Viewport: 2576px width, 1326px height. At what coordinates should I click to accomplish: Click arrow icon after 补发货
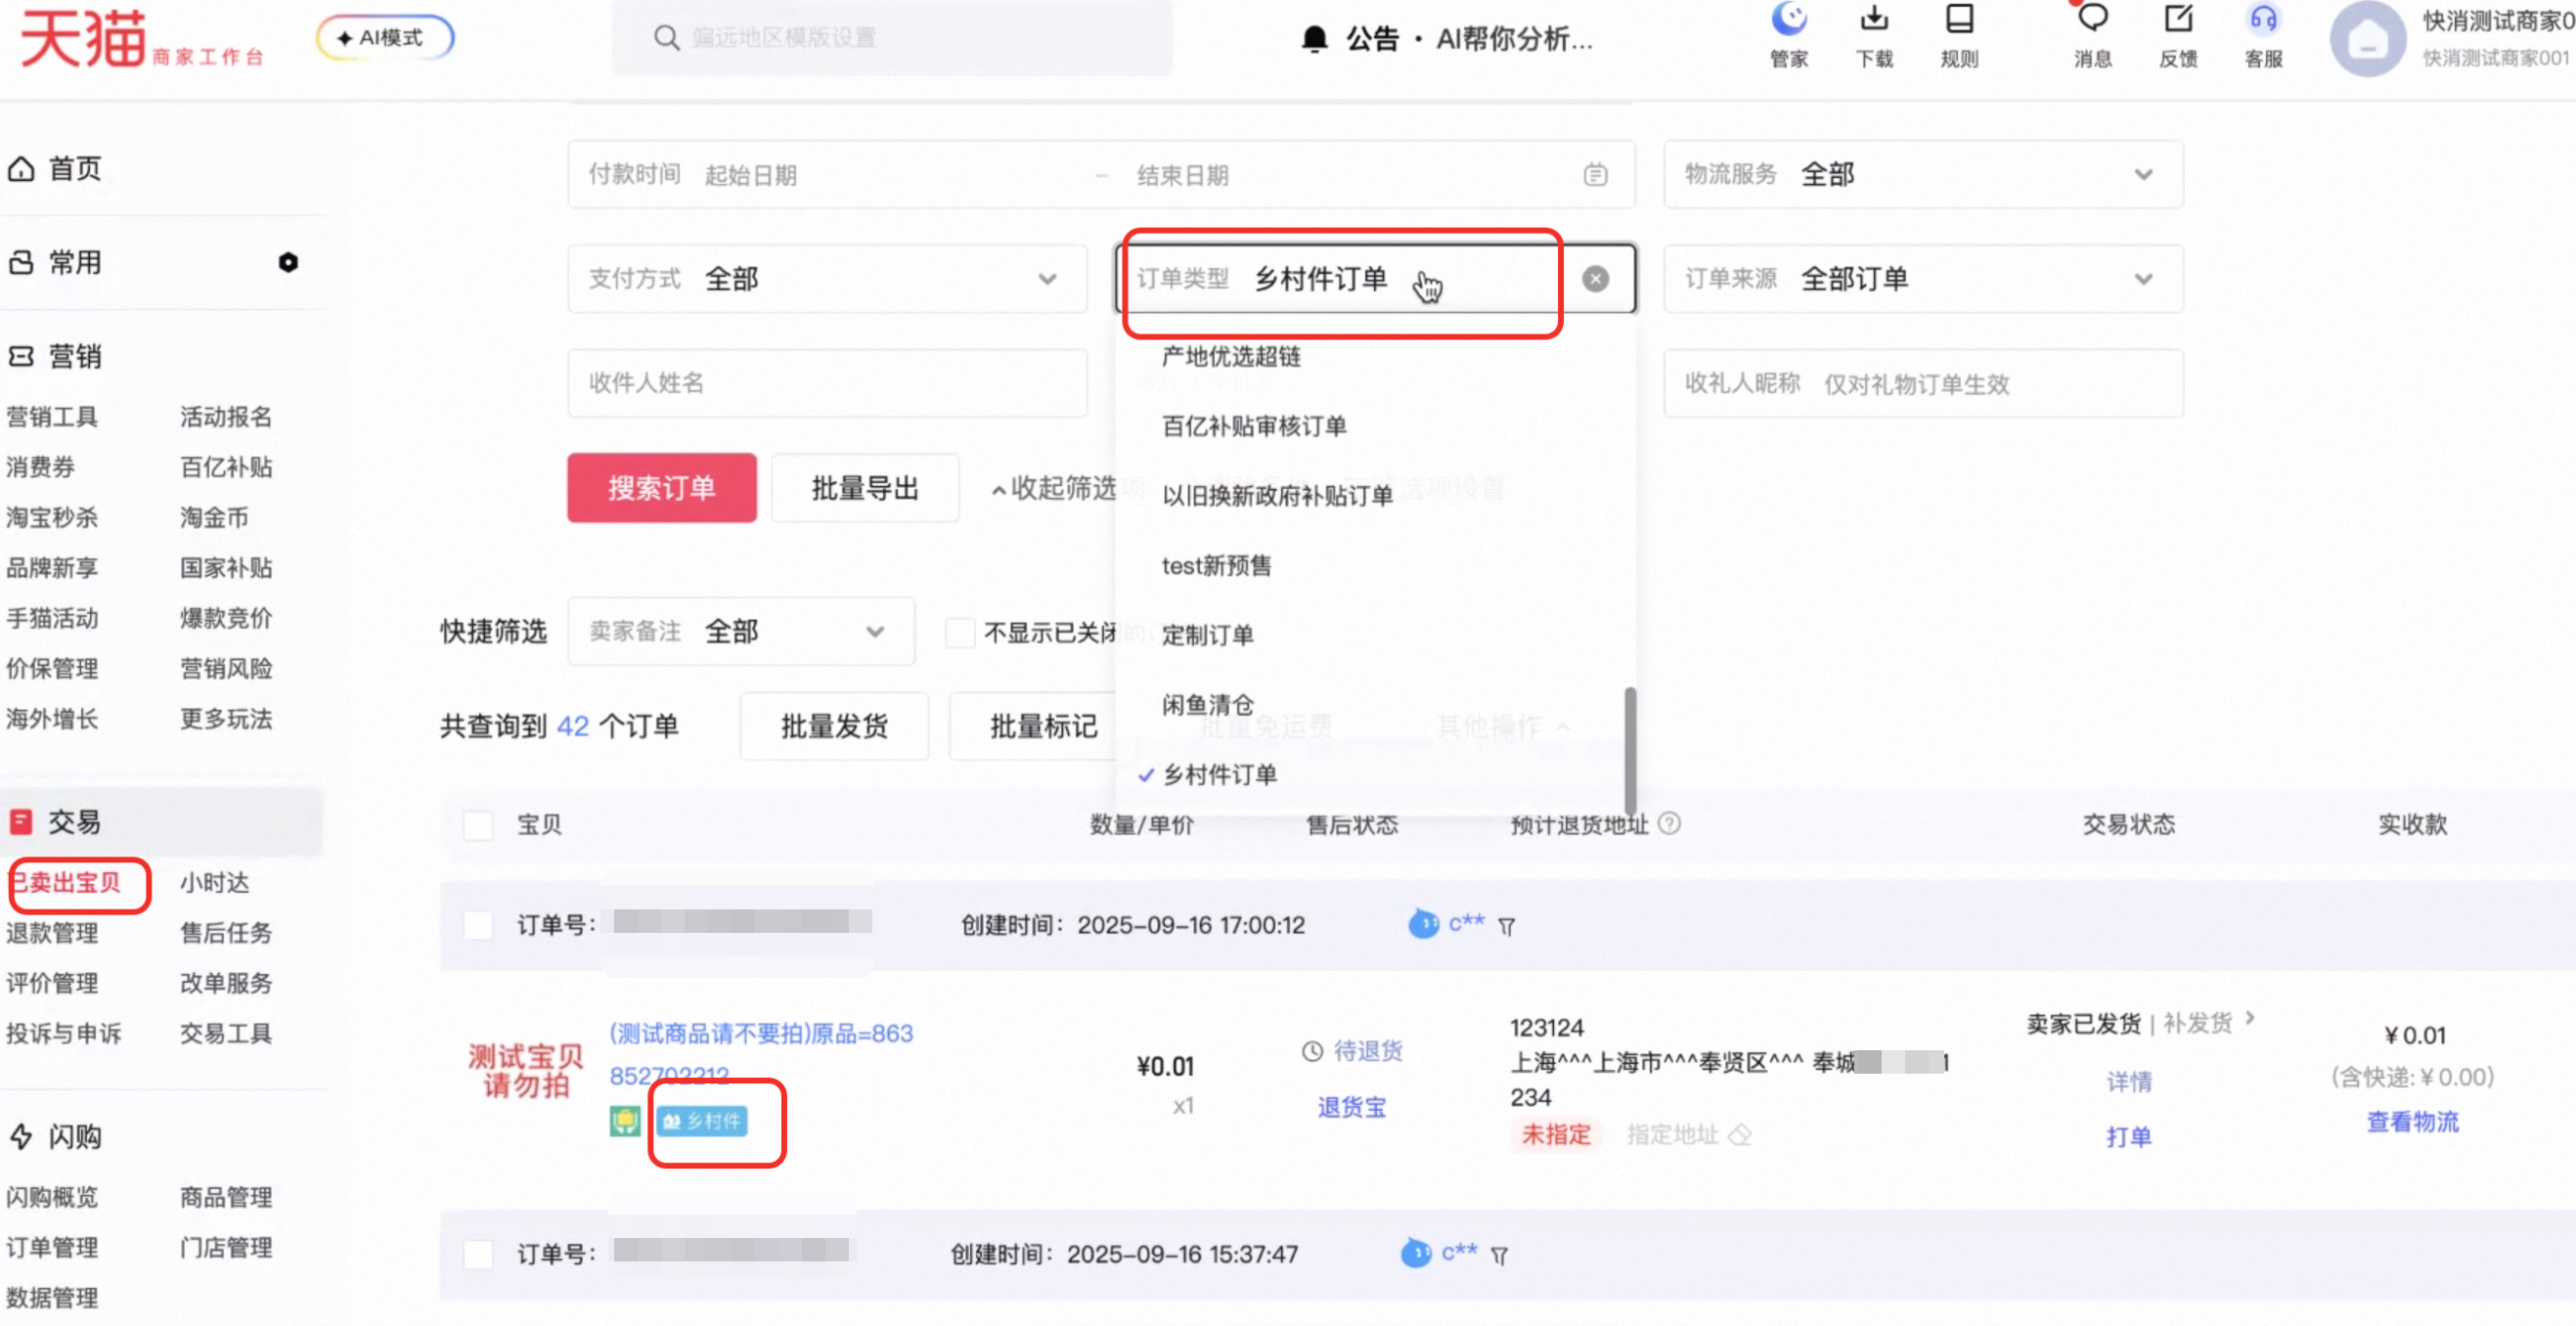2250,1018
